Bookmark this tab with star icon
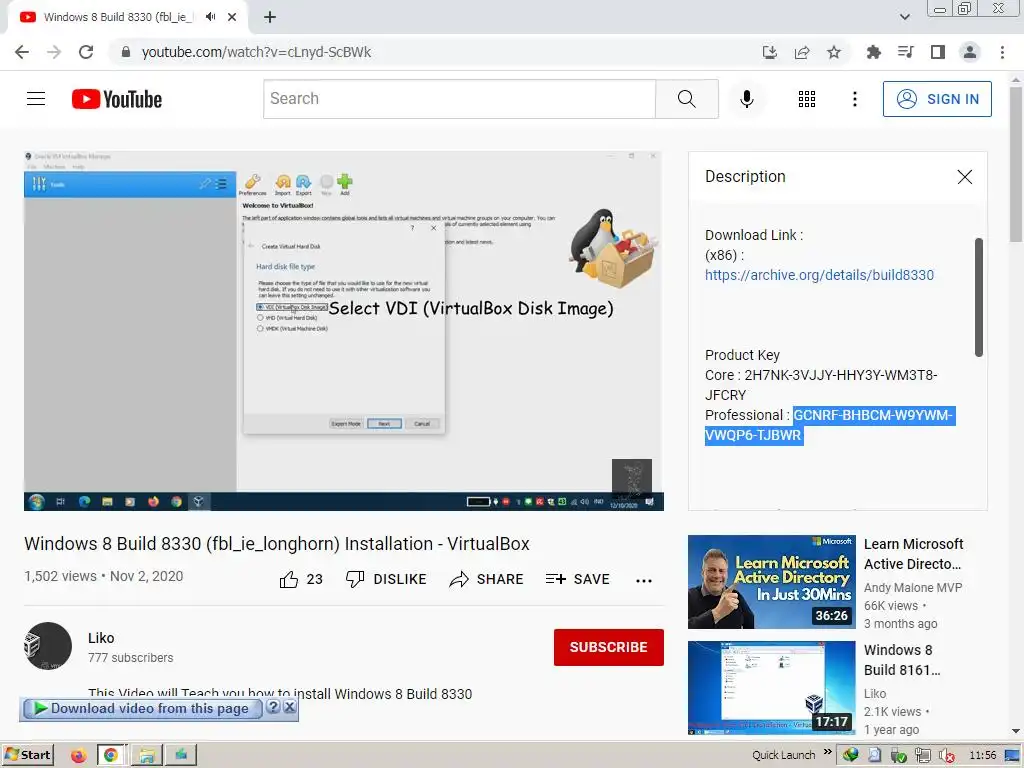Image resolution: width=1024 pixels, height=768 pixels. [x=834, y=52]
